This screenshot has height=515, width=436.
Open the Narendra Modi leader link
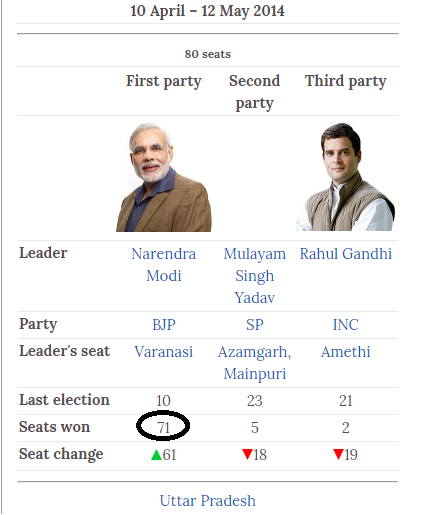pyautogui.click(x=164, y=265)
